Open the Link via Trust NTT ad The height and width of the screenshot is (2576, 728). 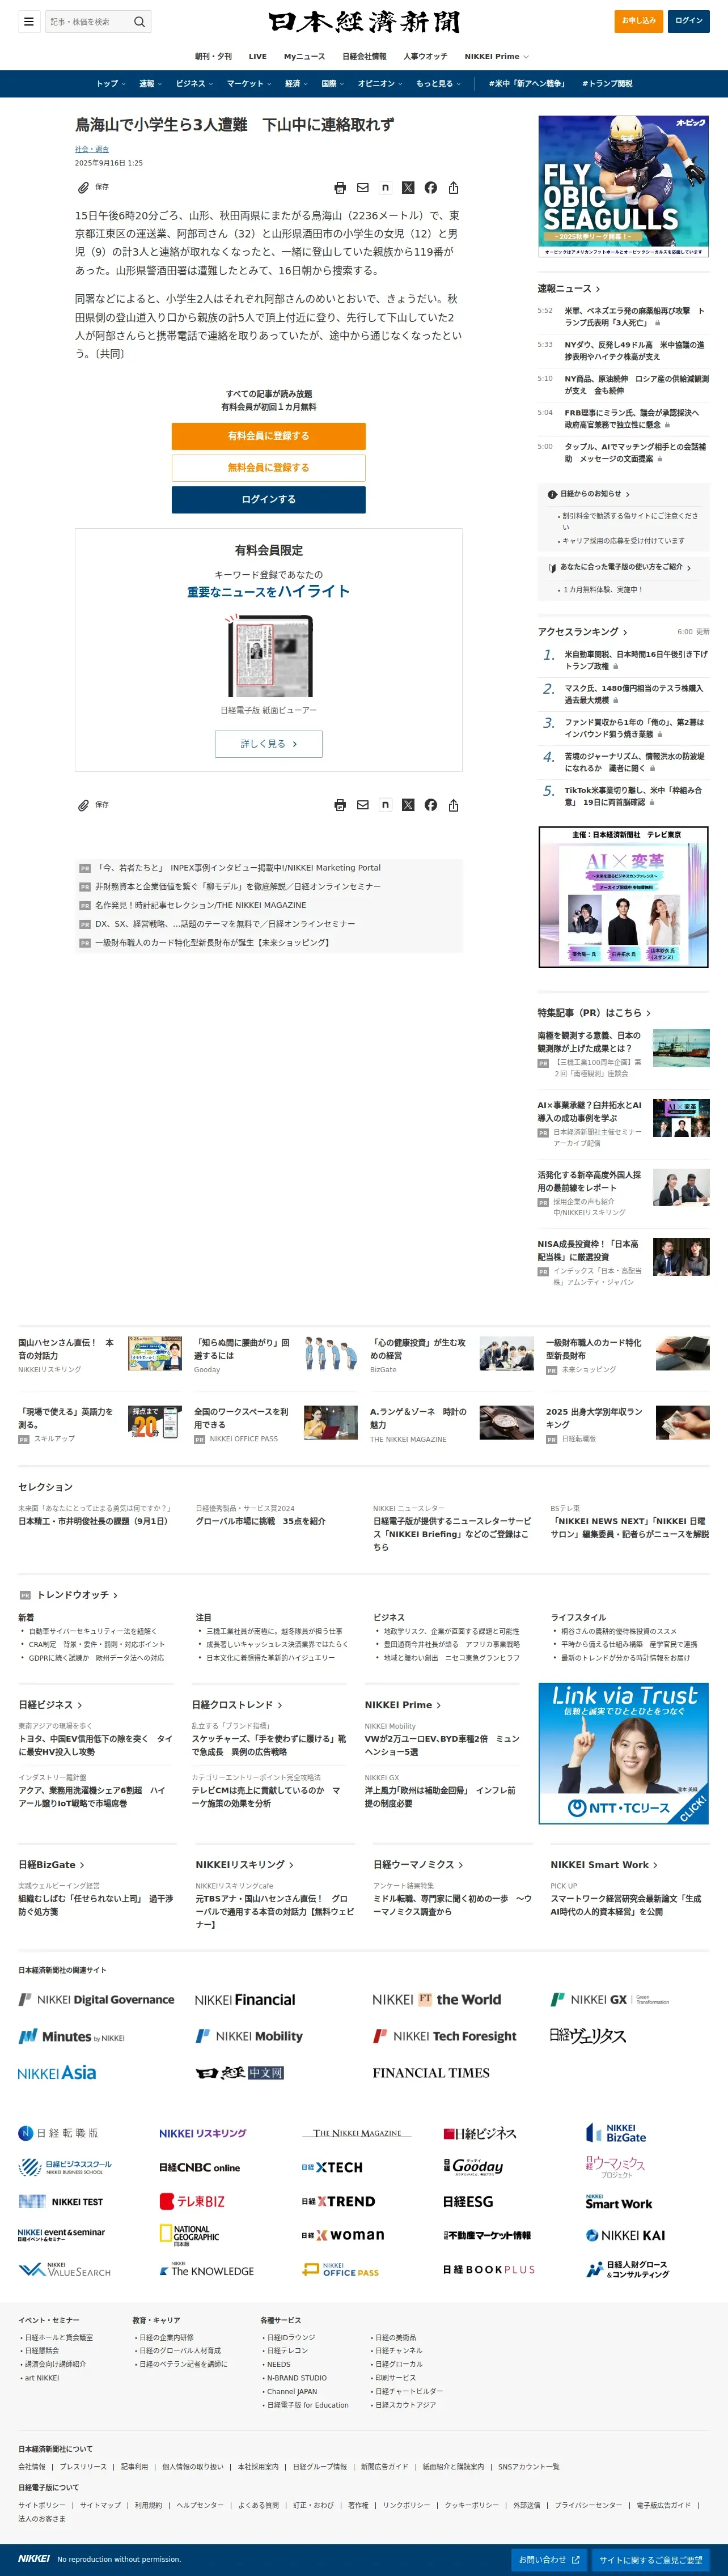(x=623, y=1754)
